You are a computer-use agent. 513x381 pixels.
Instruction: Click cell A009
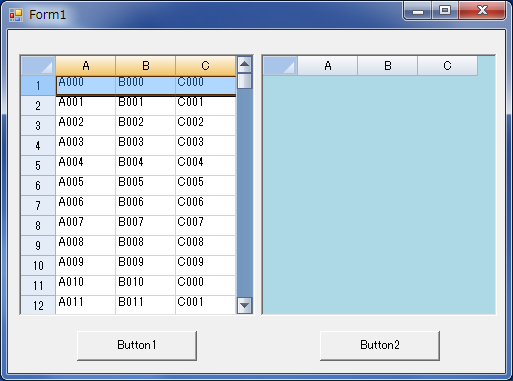pyautogui.click(x=86, y=266)
